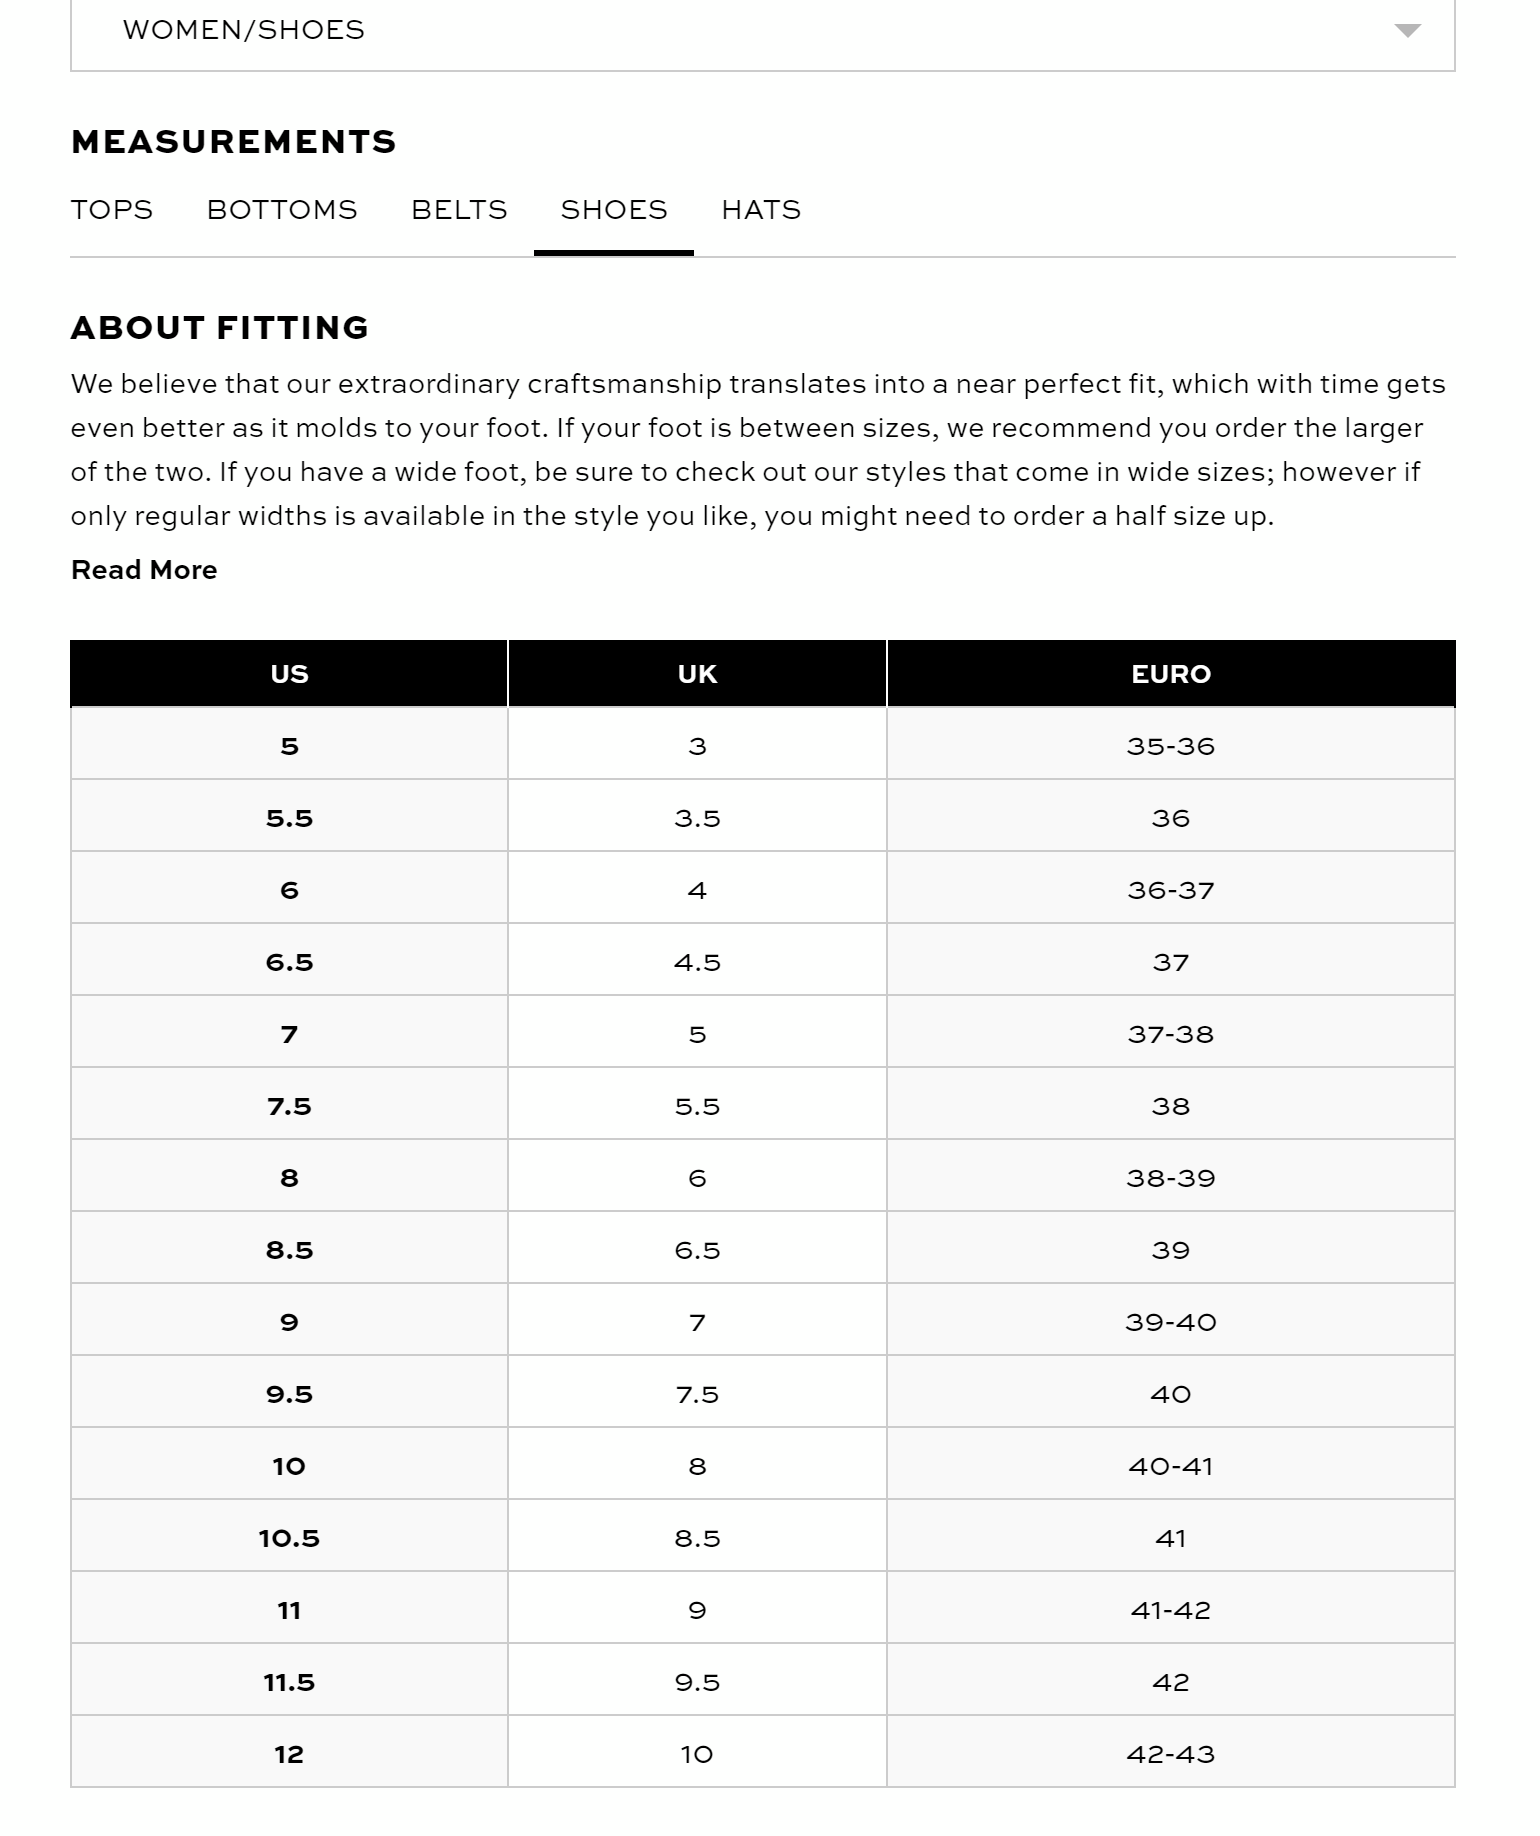Click the UK 9.5 size cell
The image size is (1540, 1836).
(x=697, y=1682)
